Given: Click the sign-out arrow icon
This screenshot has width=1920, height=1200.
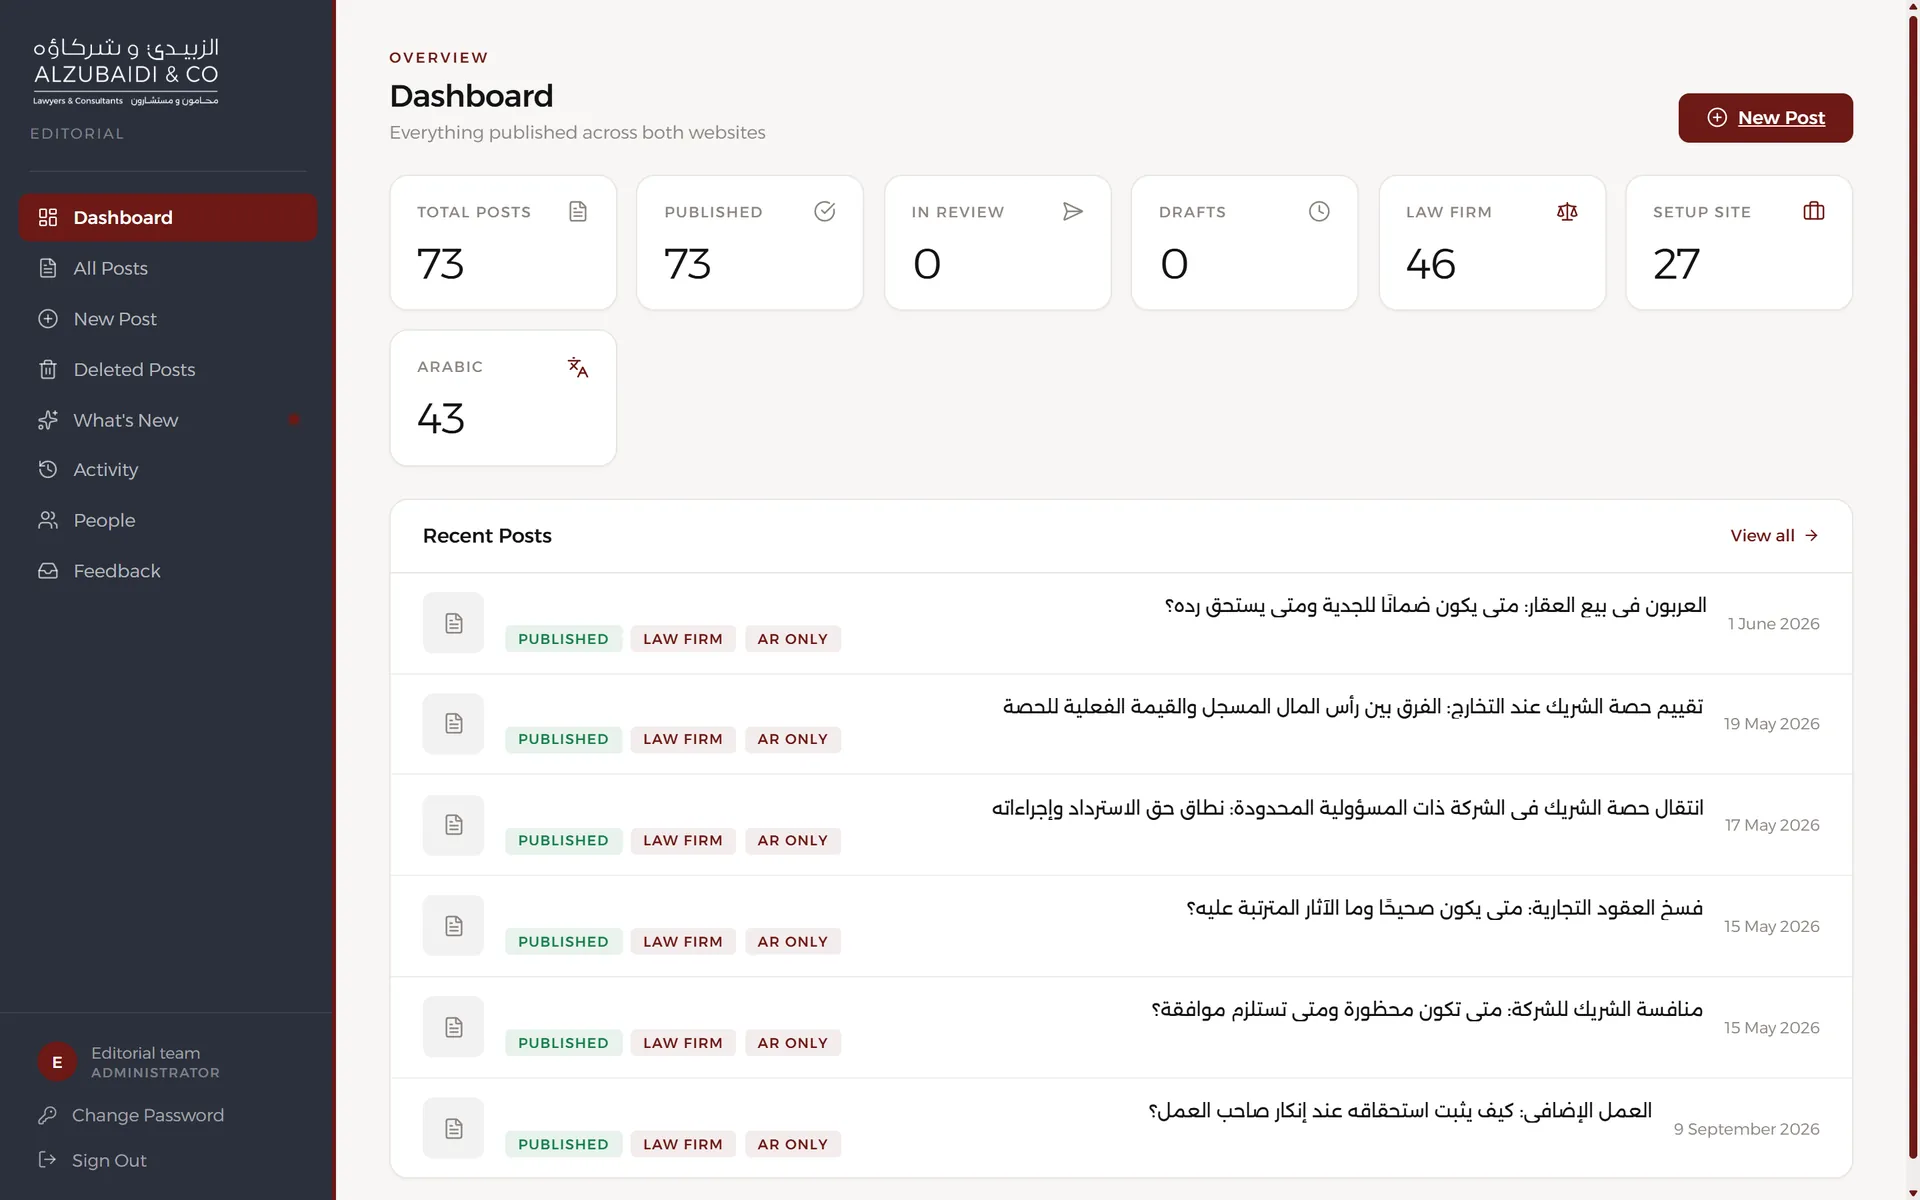Looking at the screenshot, I should tap(47, 1160).
